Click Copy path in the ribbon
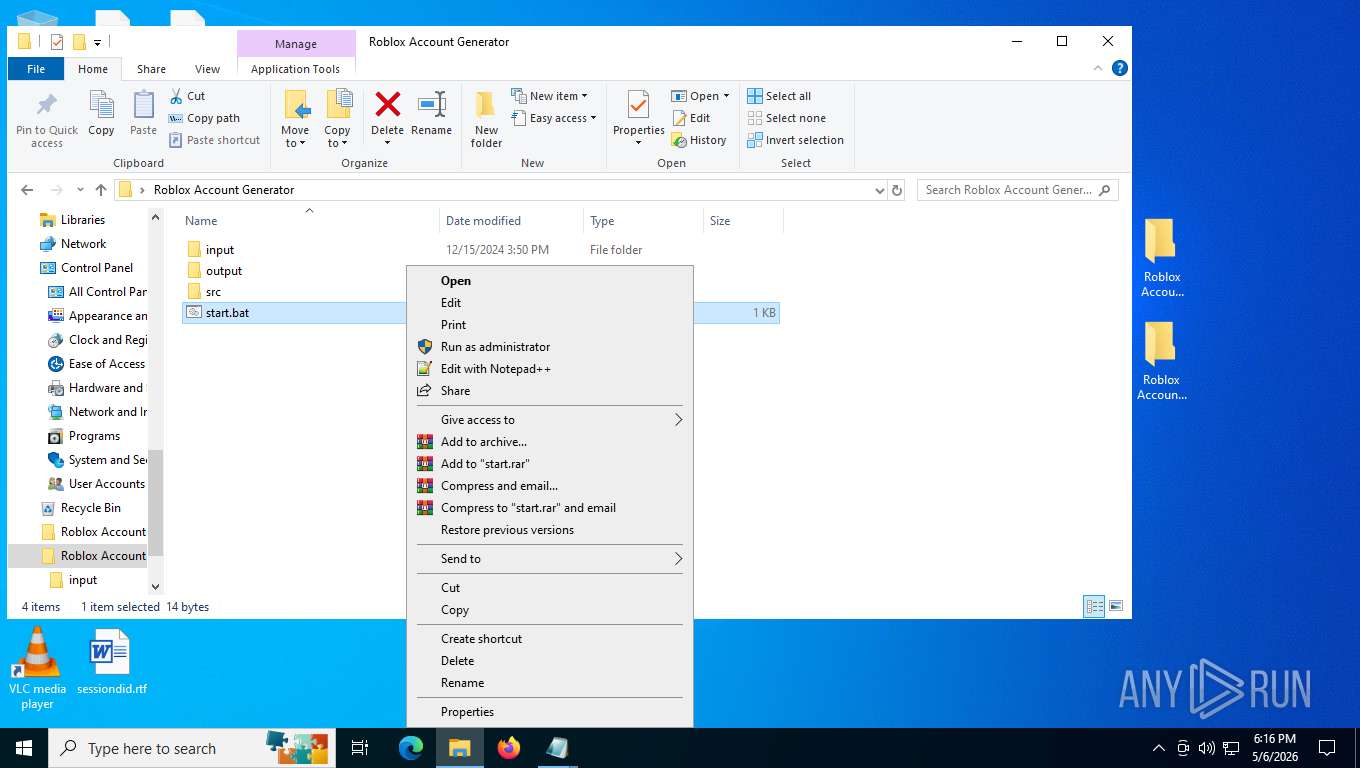 (204, 118)
